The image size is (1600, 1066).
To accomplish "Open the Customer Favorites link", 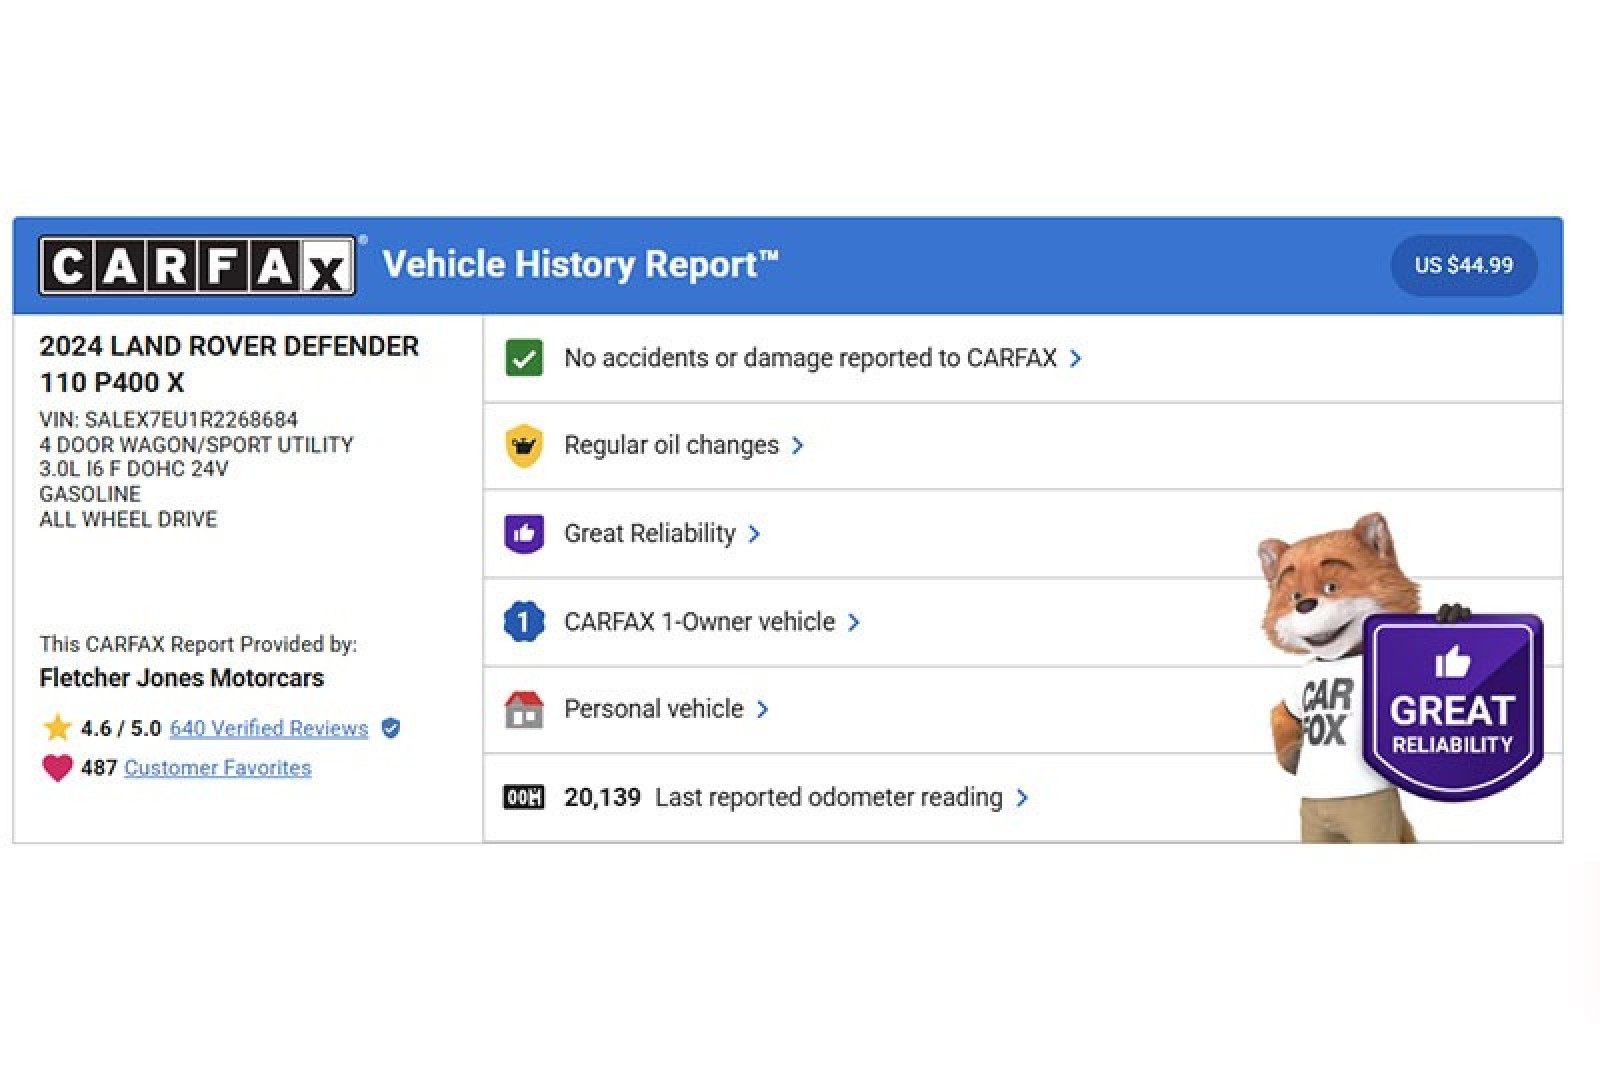I will click(217, 768).
